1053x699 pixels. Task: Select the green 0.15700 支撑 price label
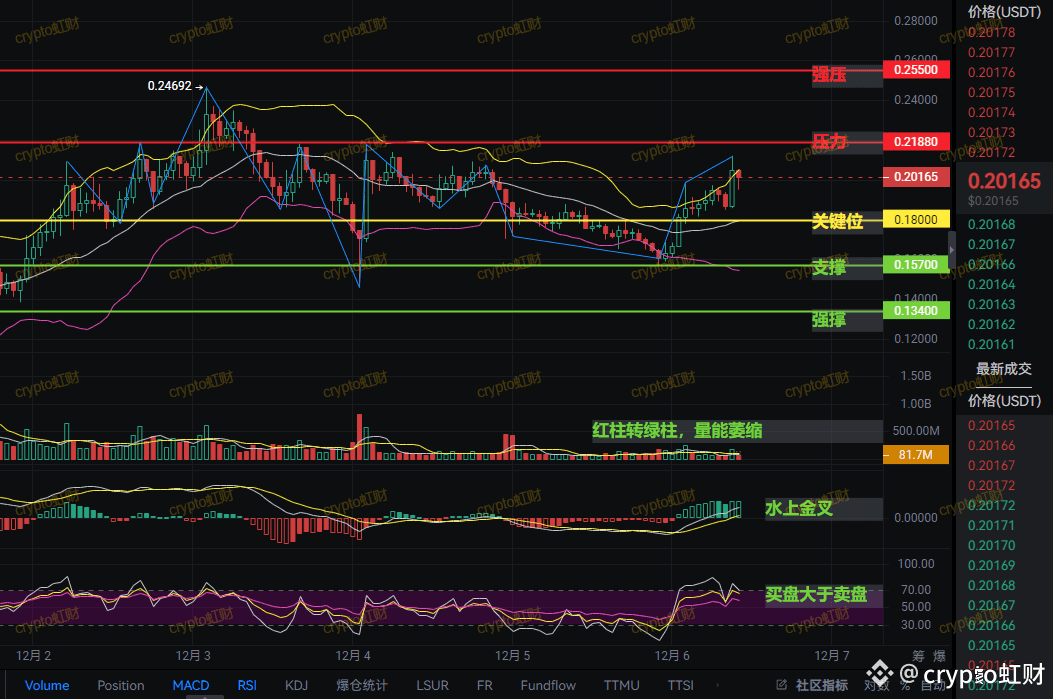[x=916, y=265]
